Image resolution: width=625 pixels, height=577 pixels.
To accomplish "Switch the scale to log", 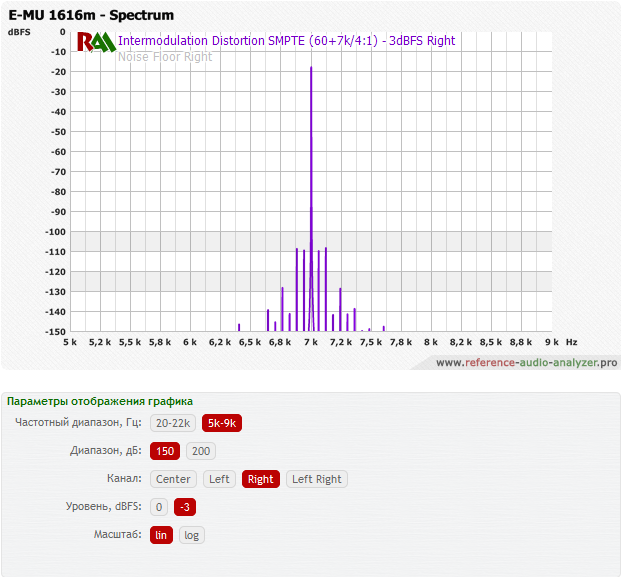I will [x=192, y=535].
